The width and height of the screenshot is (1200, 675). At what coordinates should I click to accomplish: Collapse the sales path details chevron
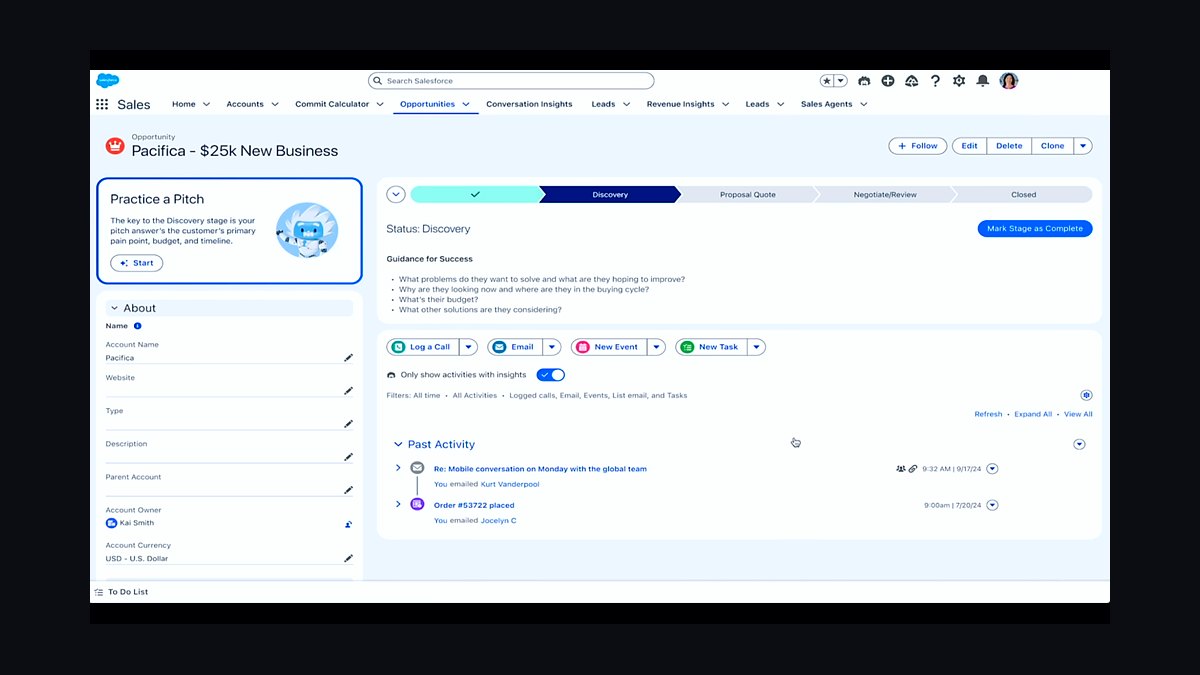(395, 194)
